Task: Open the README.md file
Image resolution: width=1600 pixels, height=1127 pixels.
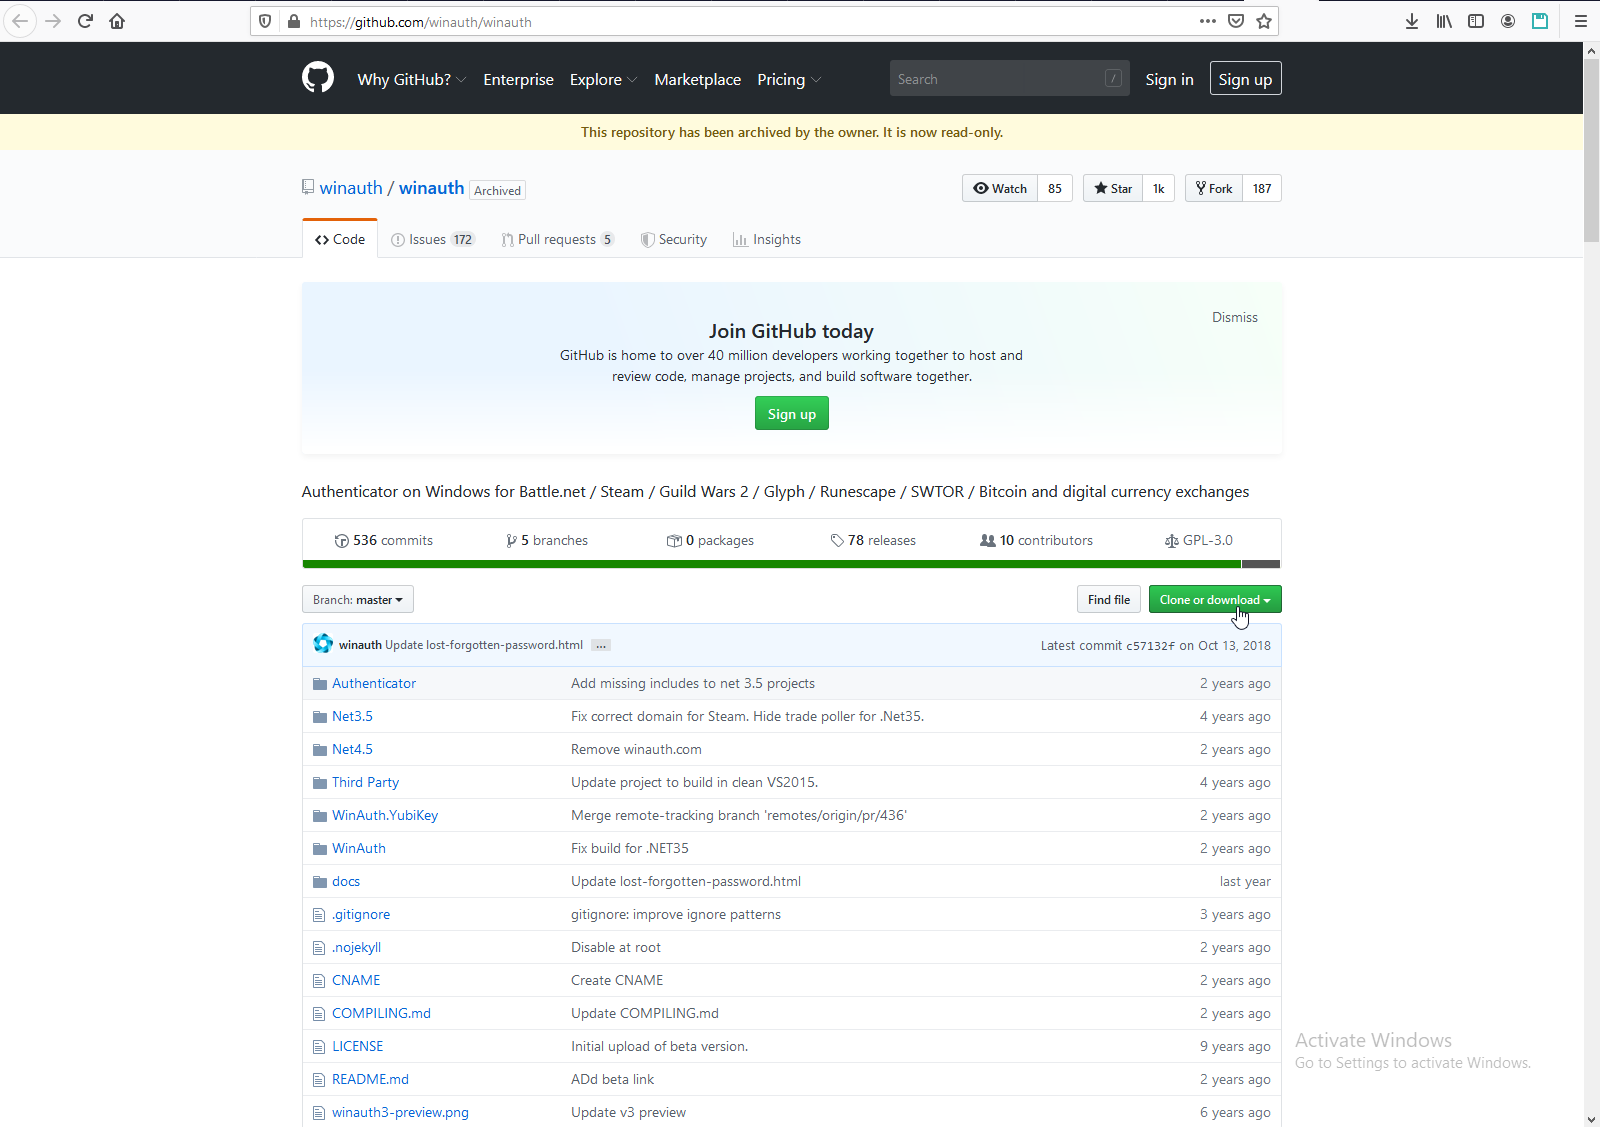Action: coord(370,1080)
